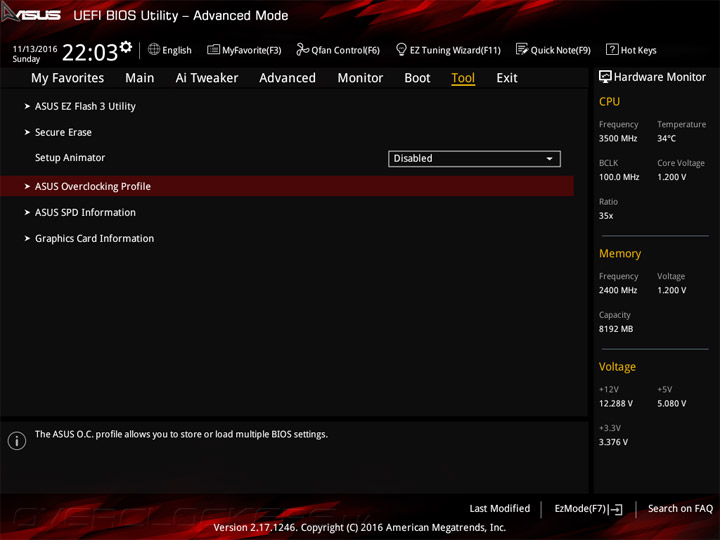This screenshot has height=540, width=720.
Task: Click the Ratio value 35x
Action: [x=606, y=216]
